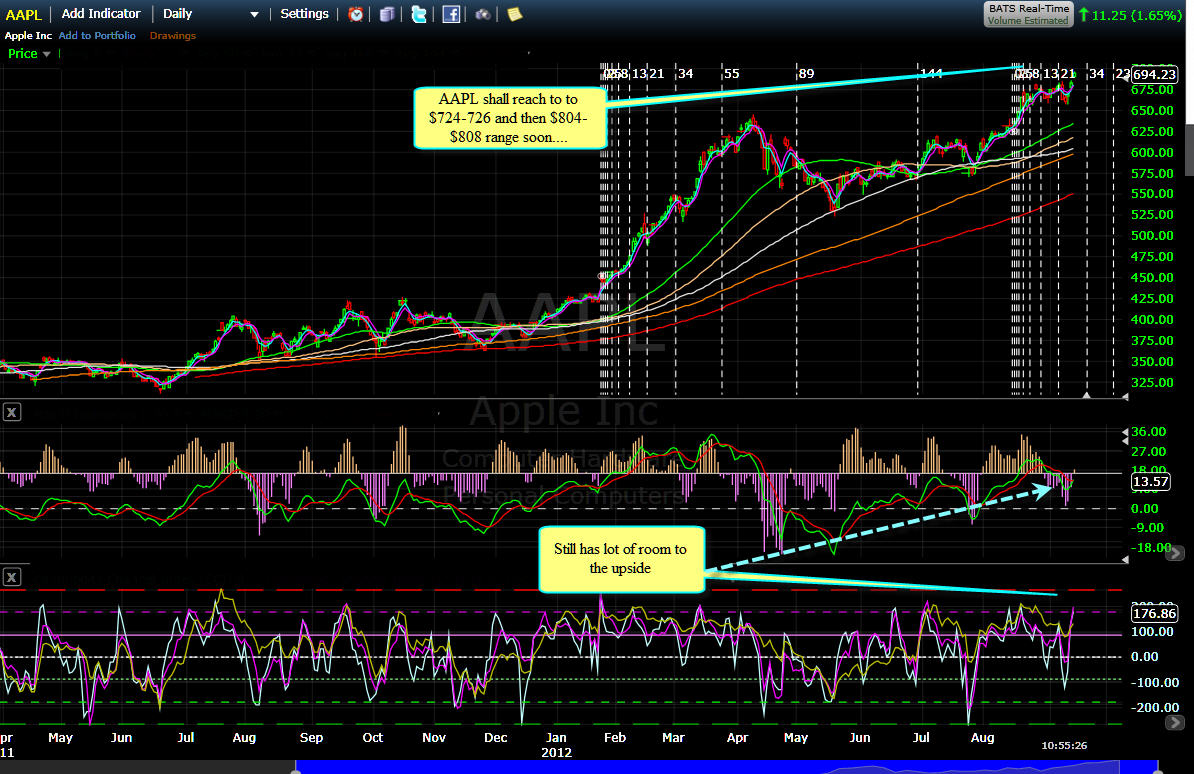This screenshot has width=1194, height=774.
Task: Click the 500.00 price axis label
Action: click(x=1151, y=235)
